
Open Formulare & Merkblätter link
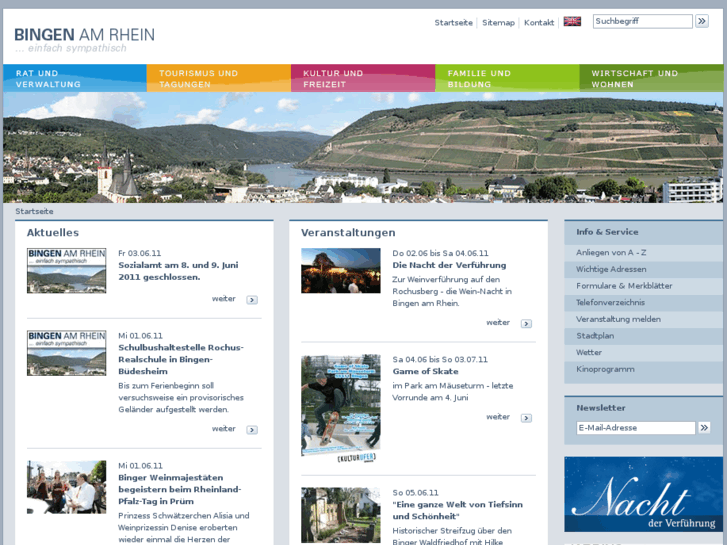click(643, 286)
